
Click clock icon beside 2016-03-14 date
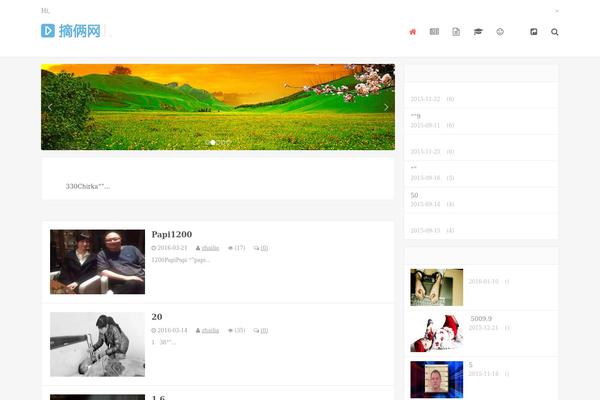coord(154,330)
